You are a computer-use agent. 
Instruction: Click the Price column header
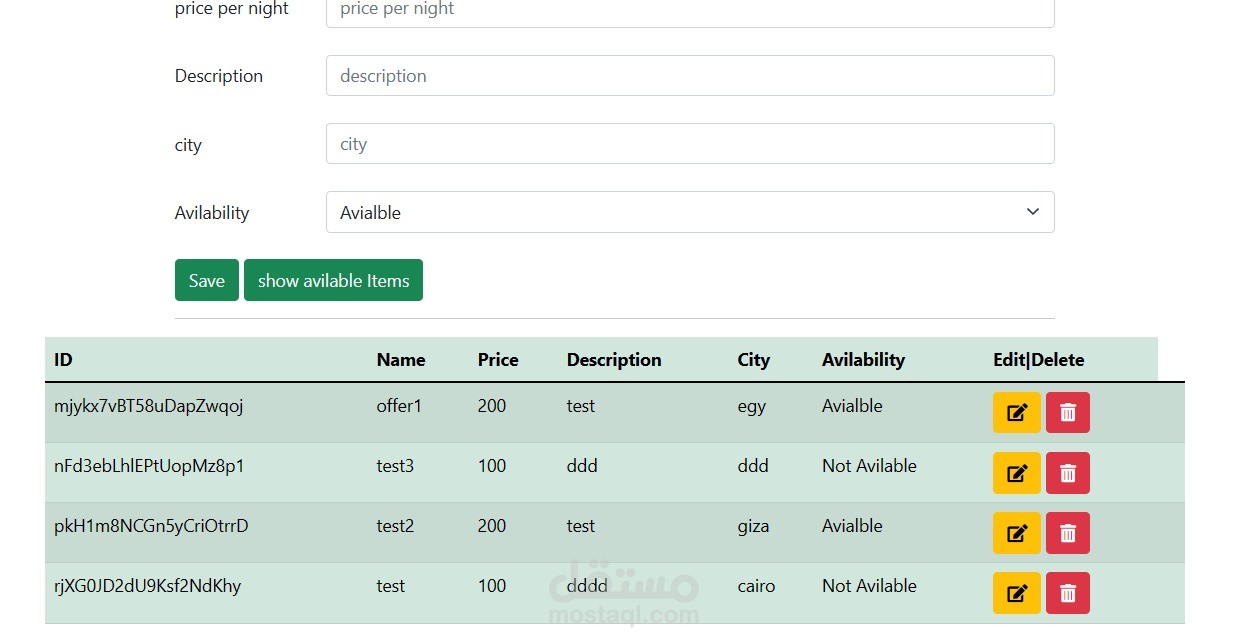(x=498, y=360)
